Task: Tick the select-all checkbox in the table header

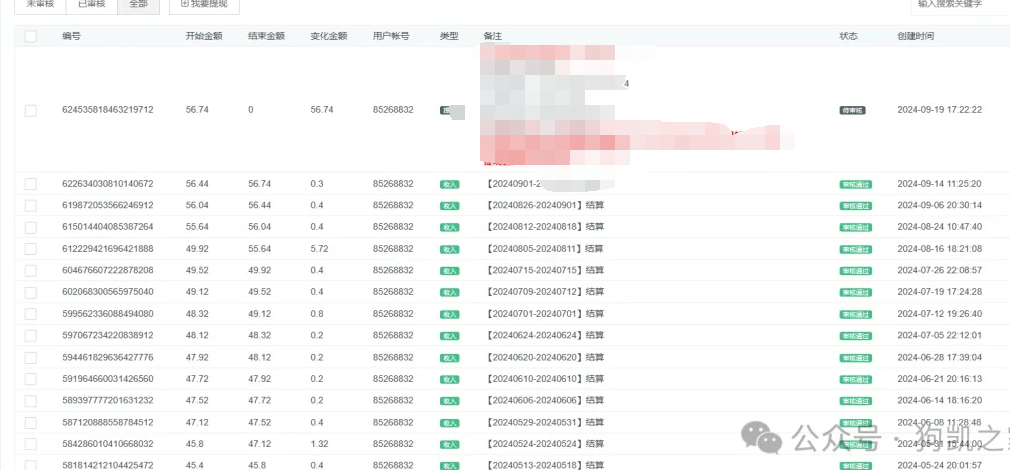Action: pyautogui.click(x=30, y=36)
